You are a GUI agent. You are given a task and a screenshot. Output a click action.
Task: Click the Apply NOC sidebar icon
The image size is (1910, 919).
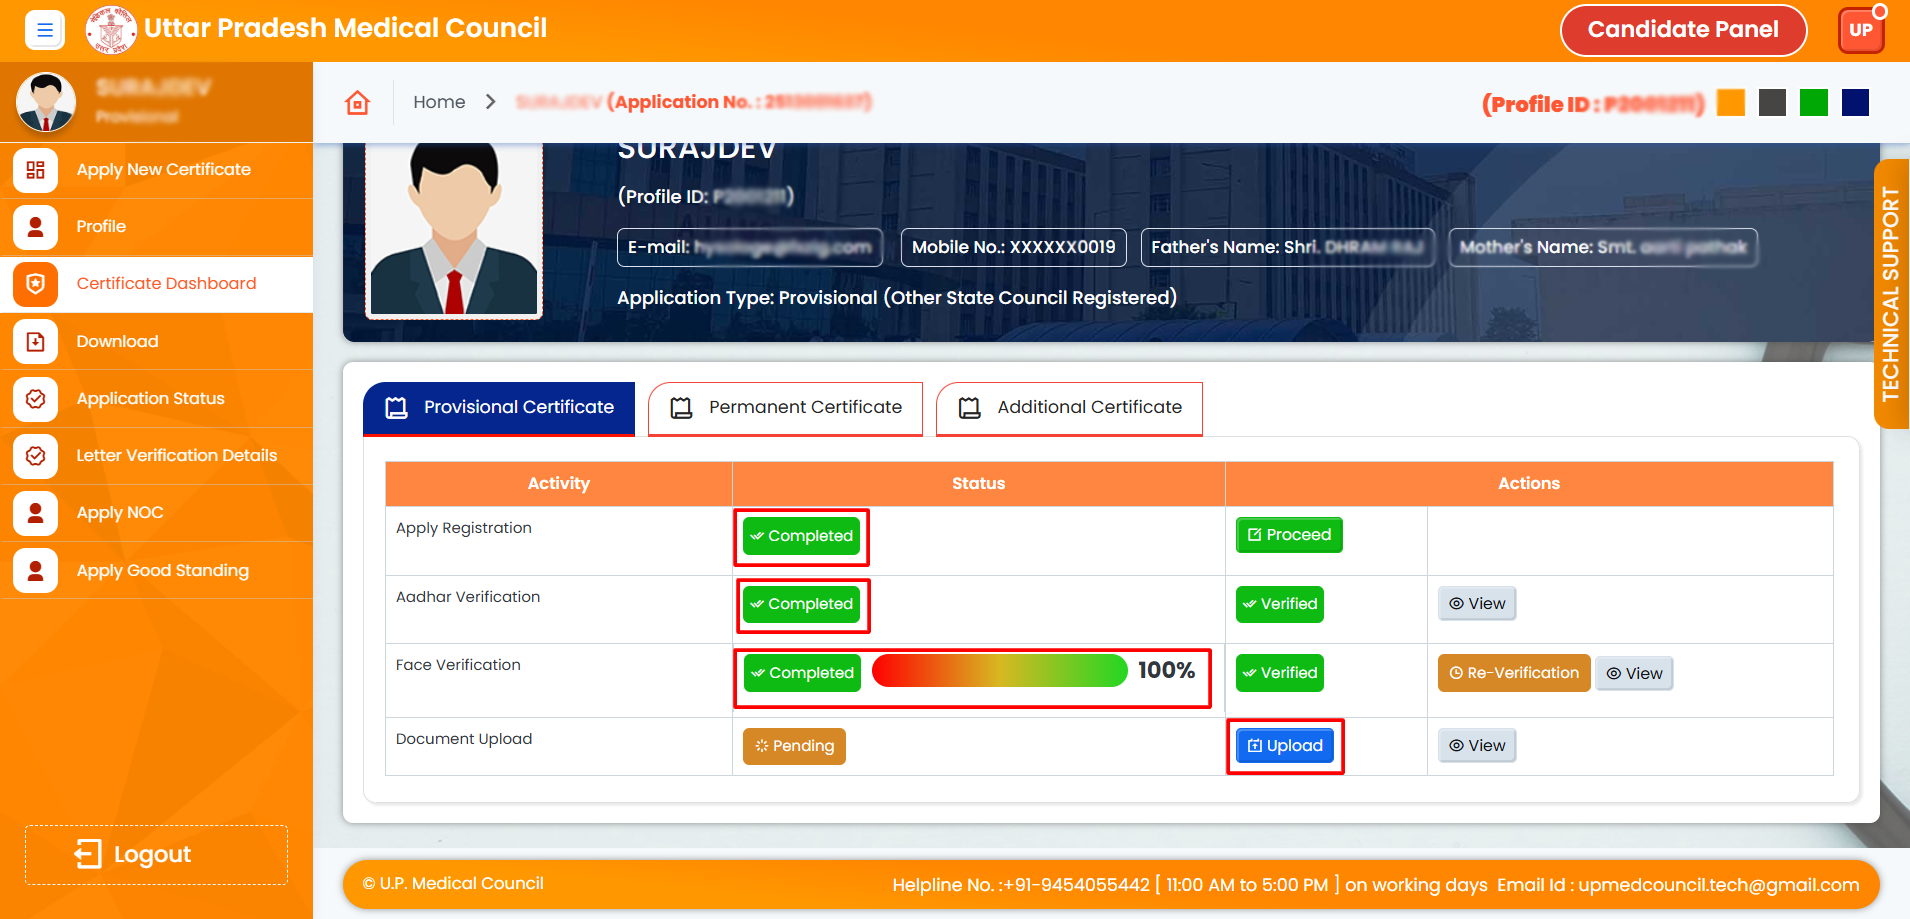coord(35,513)
